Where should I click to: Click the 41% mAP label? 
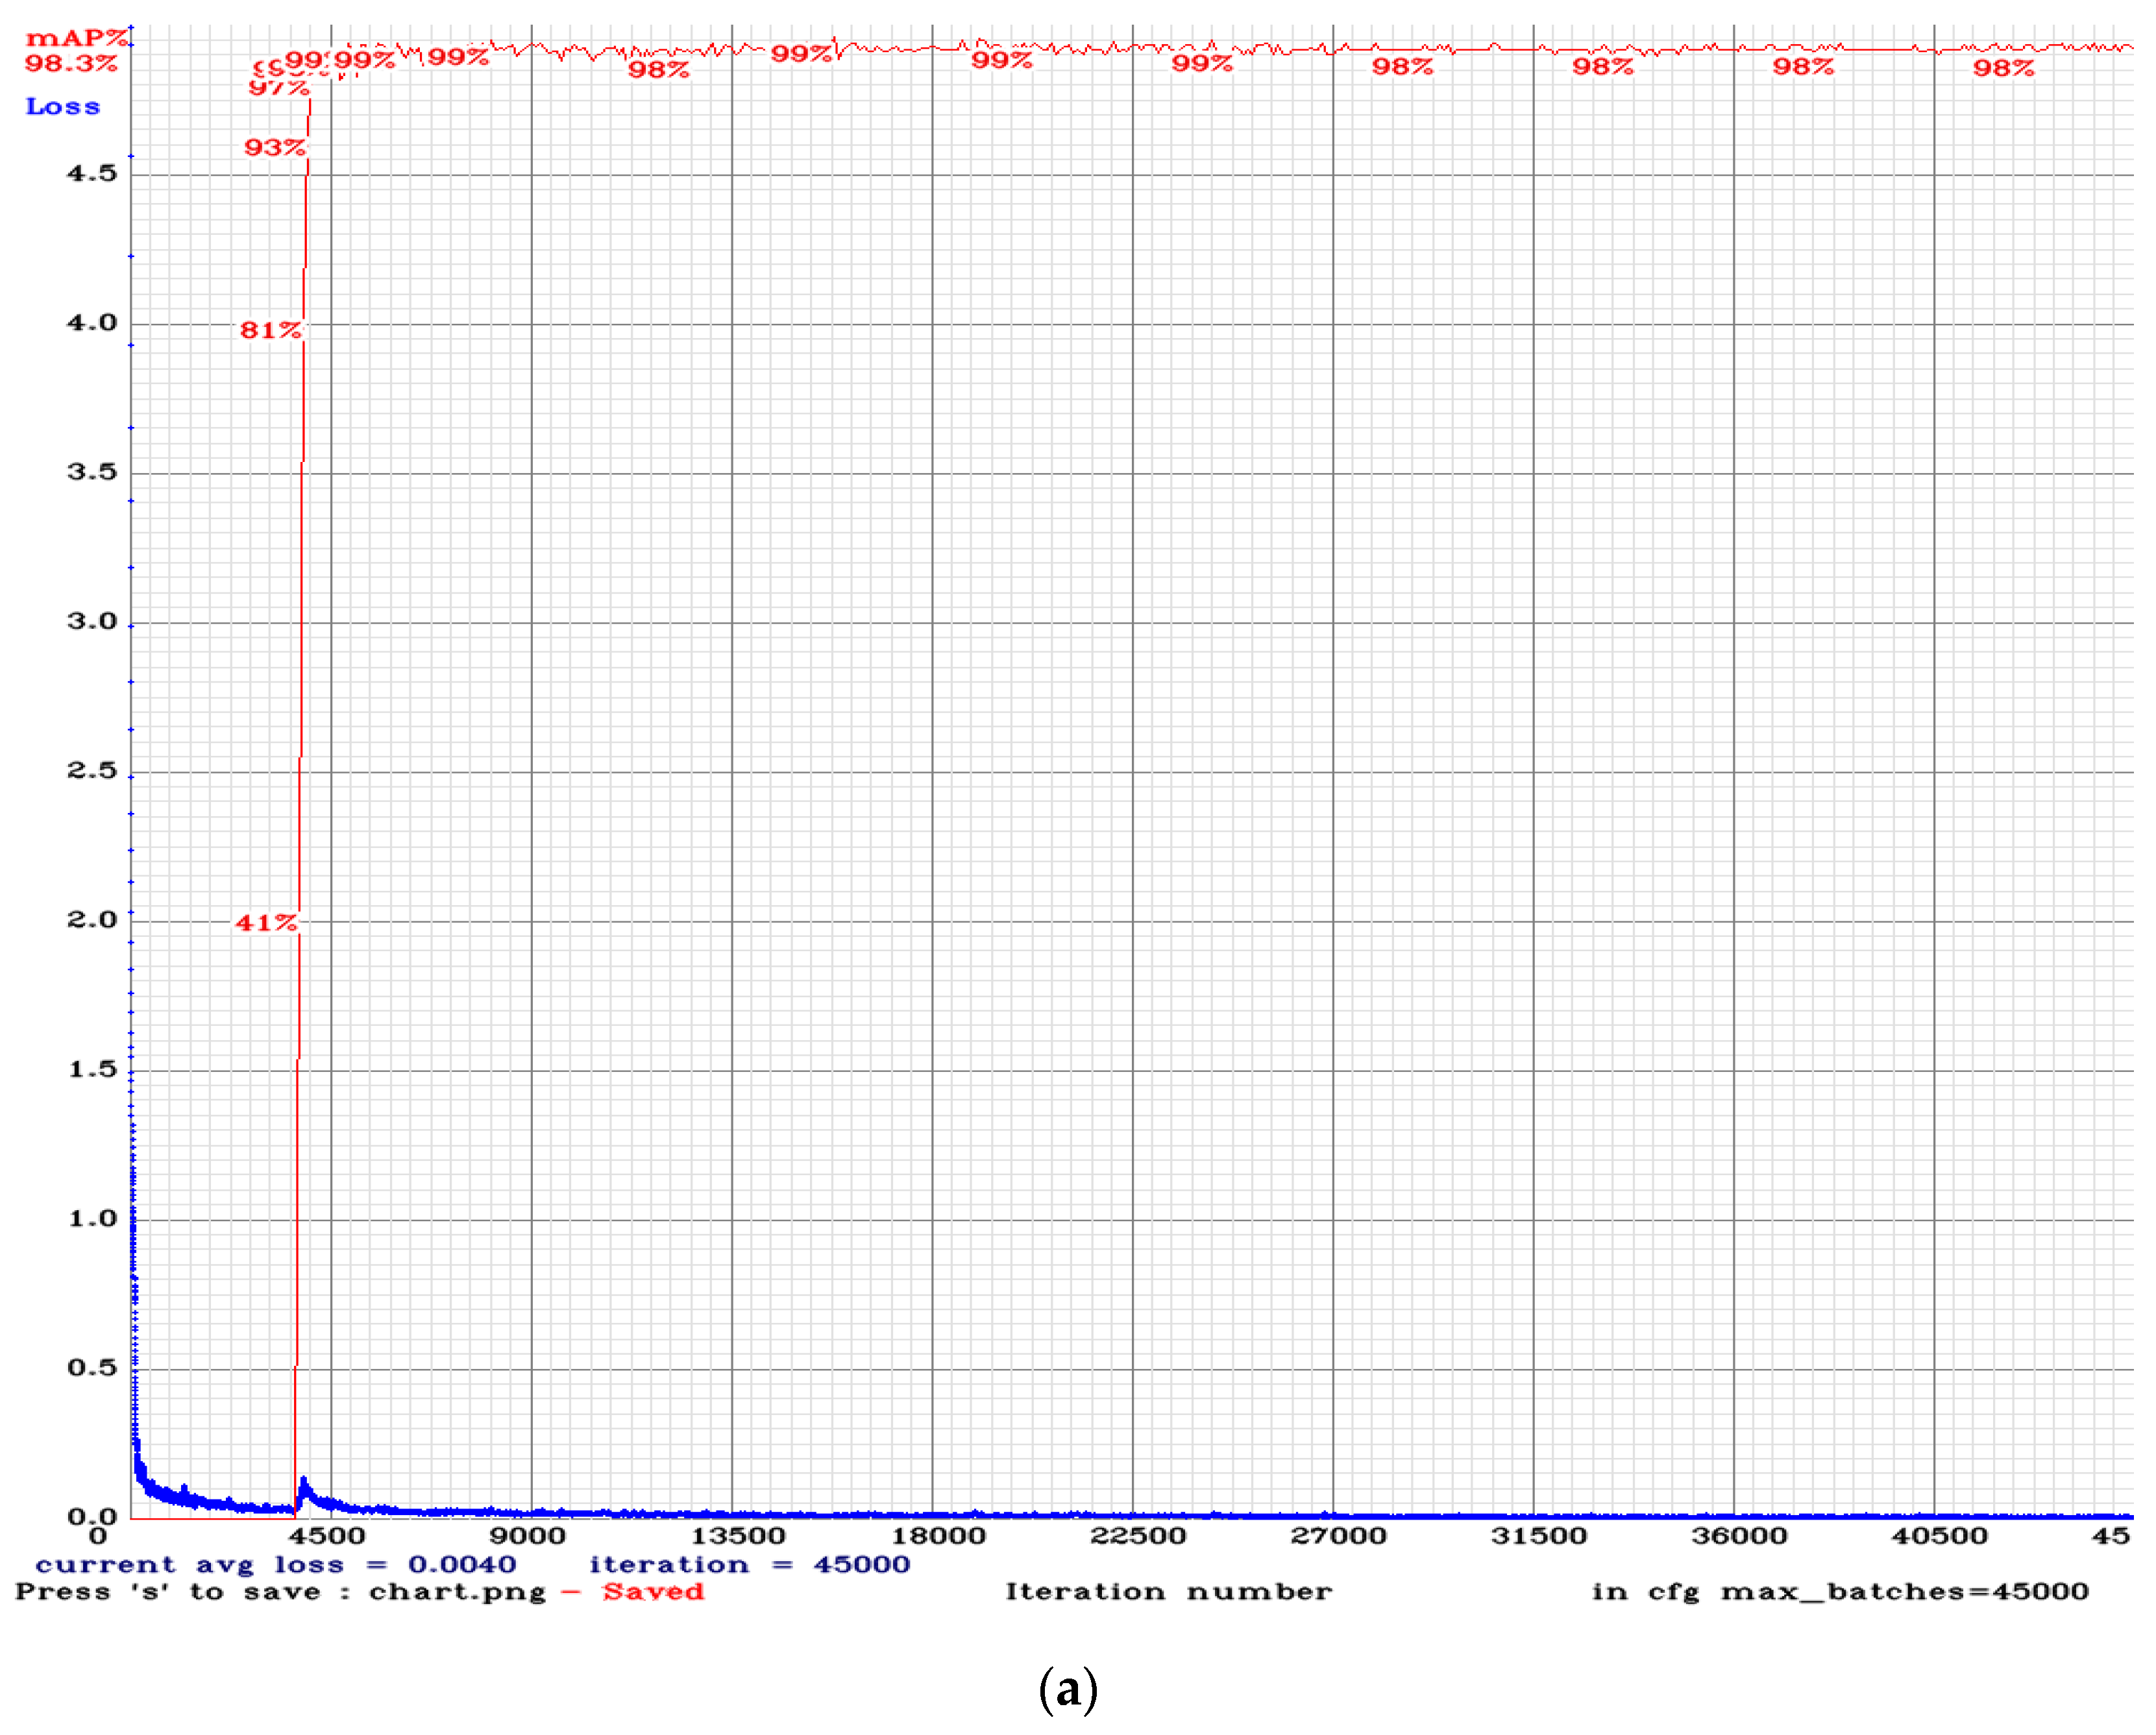point(266,924)
